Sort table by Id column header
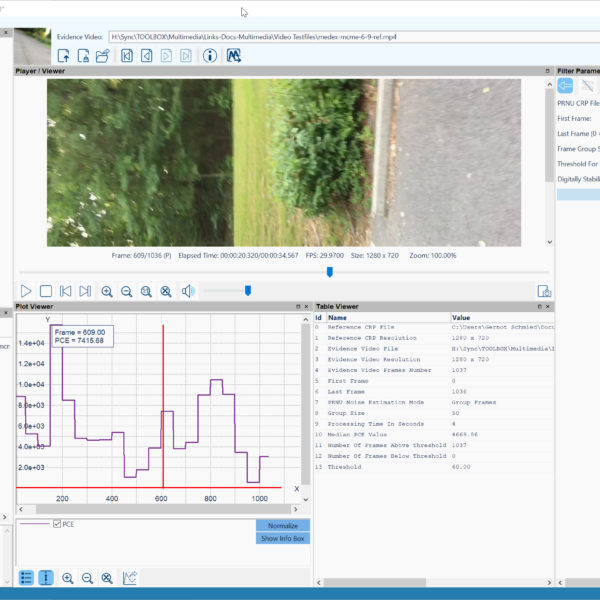600x600 pixels. click(x=320, y=318)
